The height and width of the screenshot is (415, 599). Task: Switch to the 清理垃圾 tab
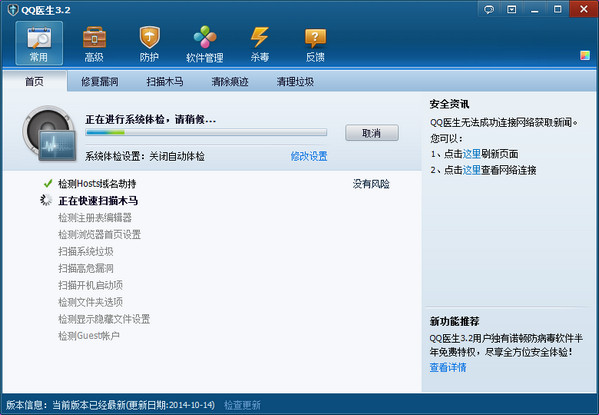click(295, 81)
